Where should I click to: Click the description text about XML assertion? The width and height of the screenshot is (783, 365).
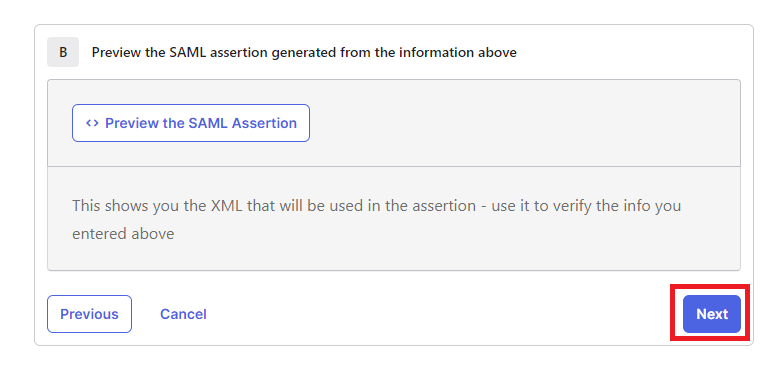point(377,220)
